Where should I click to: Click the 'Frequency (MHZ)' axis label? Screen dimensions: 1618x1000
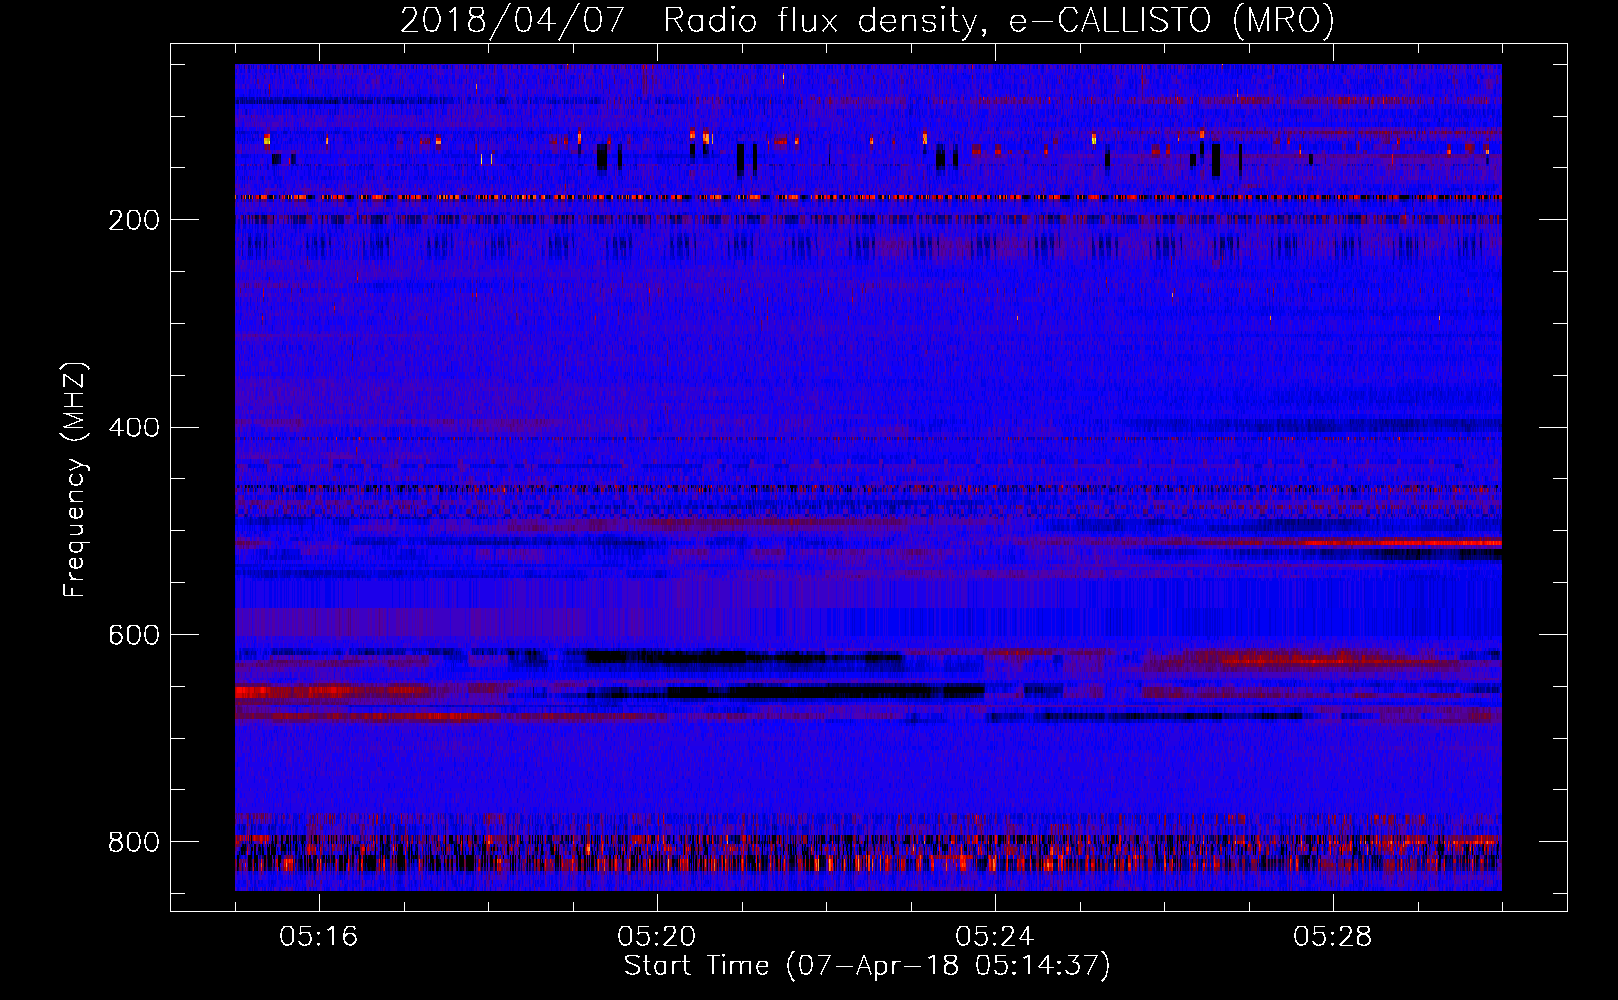tap(75, 479)
